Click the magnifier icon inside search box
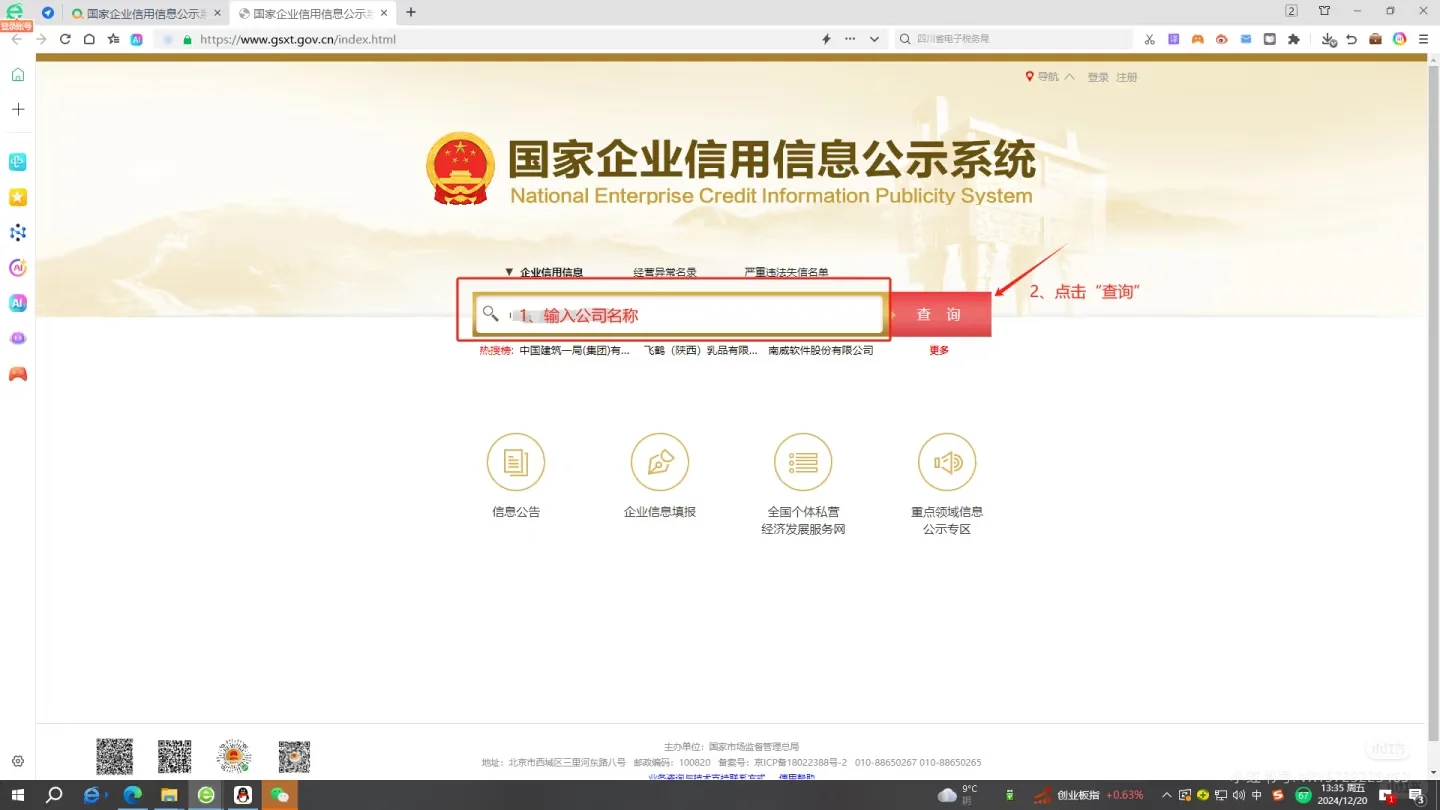Viewport: 1440px width, 810px height. coord(490,313)
